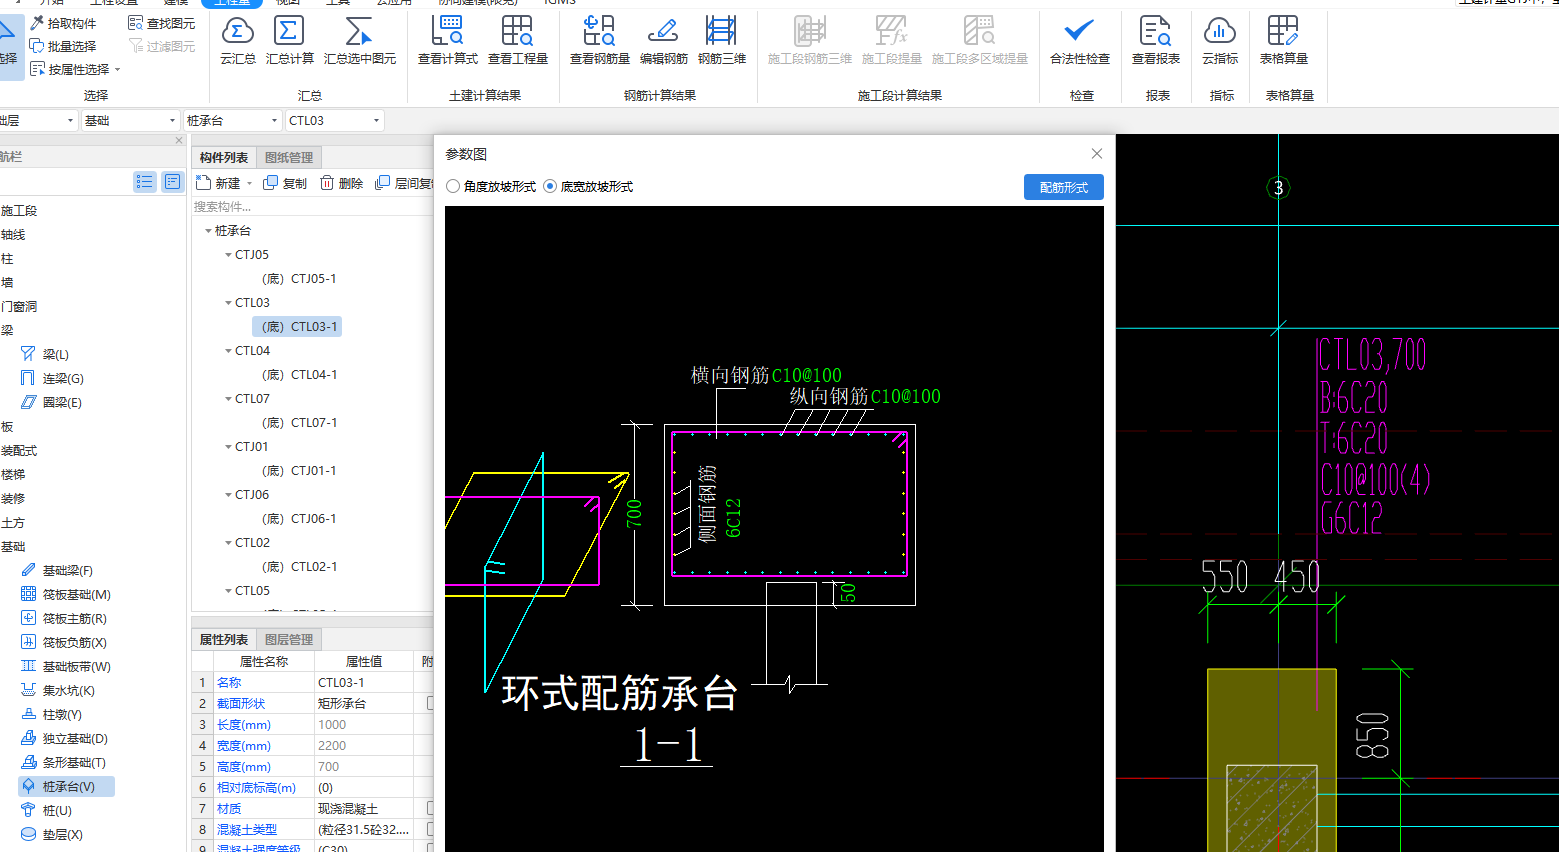Click 新建 to create a new component

[x=220, y=183]
